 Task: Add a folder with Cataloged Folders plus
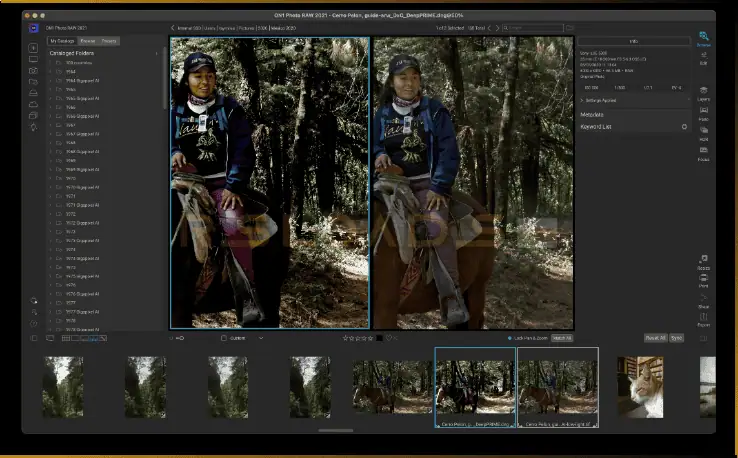pyautogui.click(x=157, y=53)
